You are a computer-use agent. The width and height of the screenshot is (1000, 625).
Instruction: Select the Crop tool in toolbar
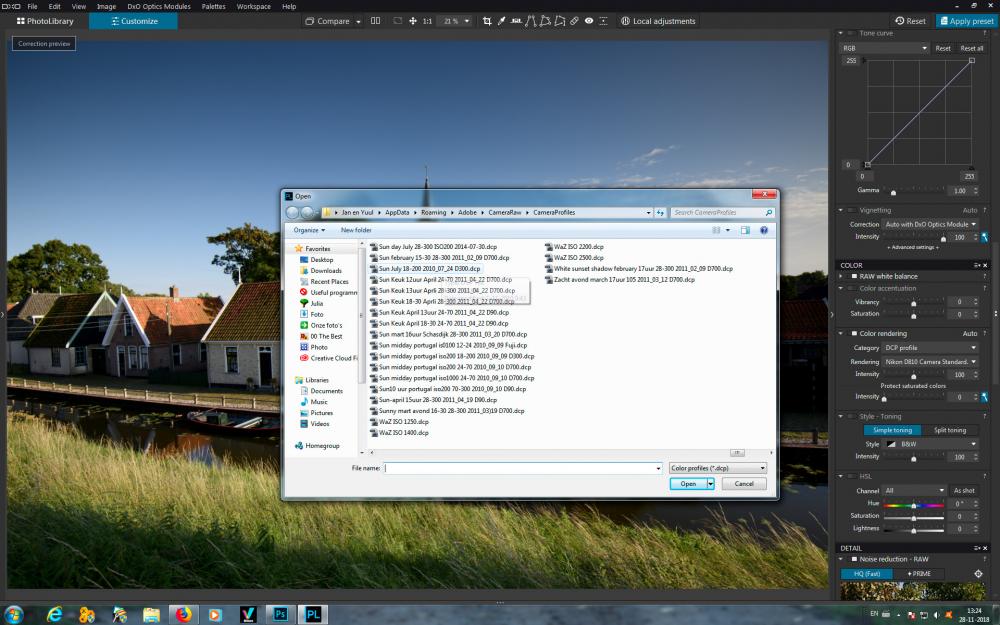(487, 21)
